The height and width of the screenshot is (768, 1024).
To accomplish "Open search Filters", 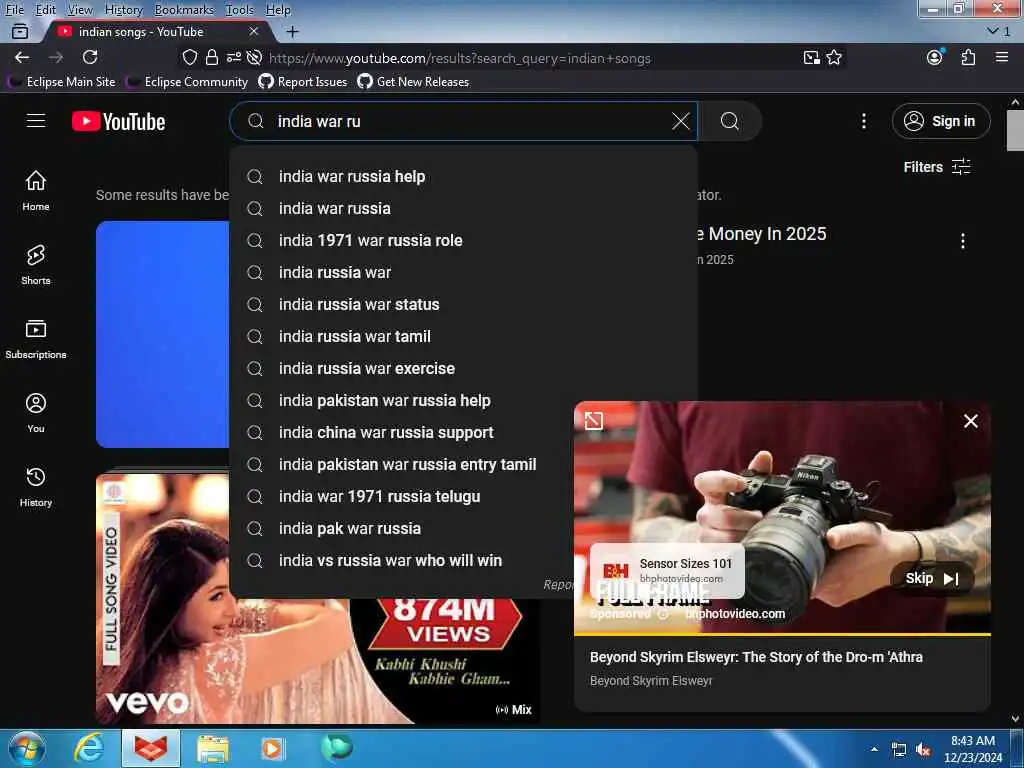I will point(936,167).
